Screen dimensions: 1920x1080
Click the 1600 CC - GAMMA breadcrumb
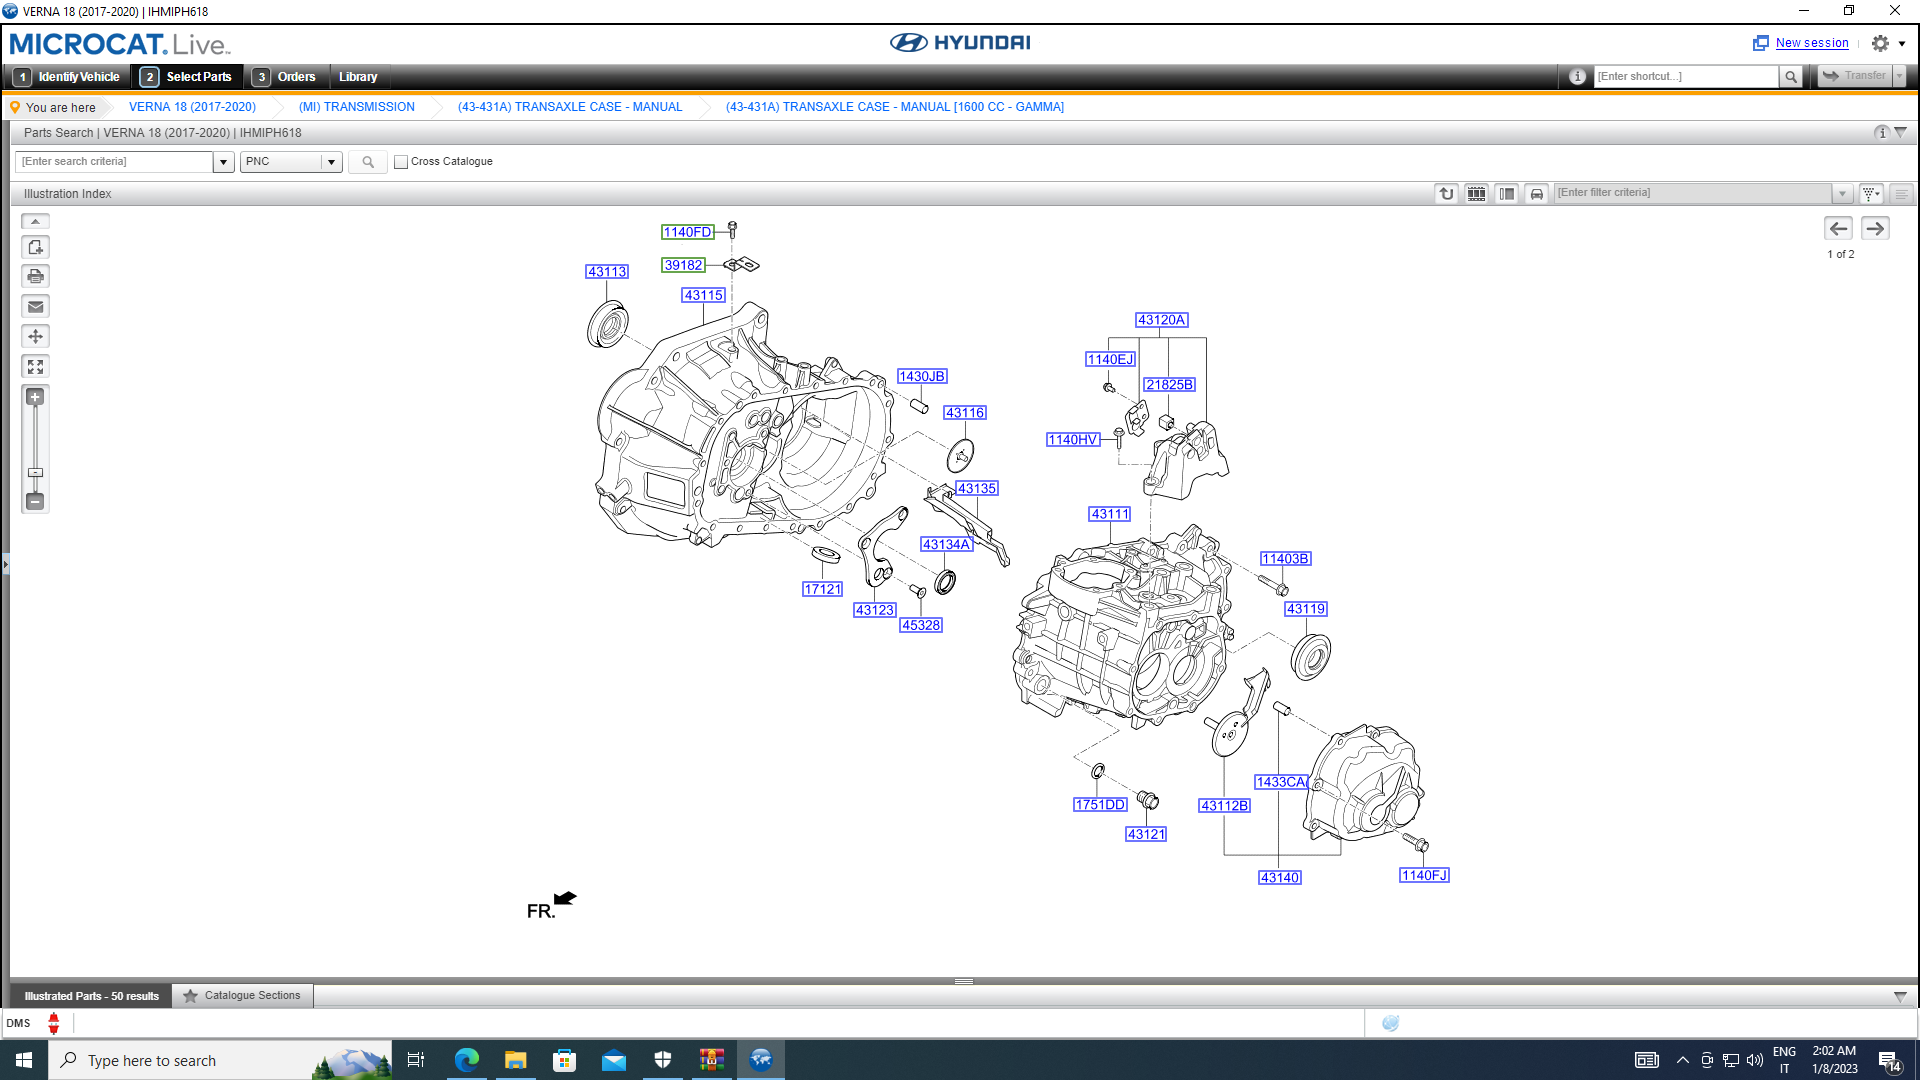[895, 107]
